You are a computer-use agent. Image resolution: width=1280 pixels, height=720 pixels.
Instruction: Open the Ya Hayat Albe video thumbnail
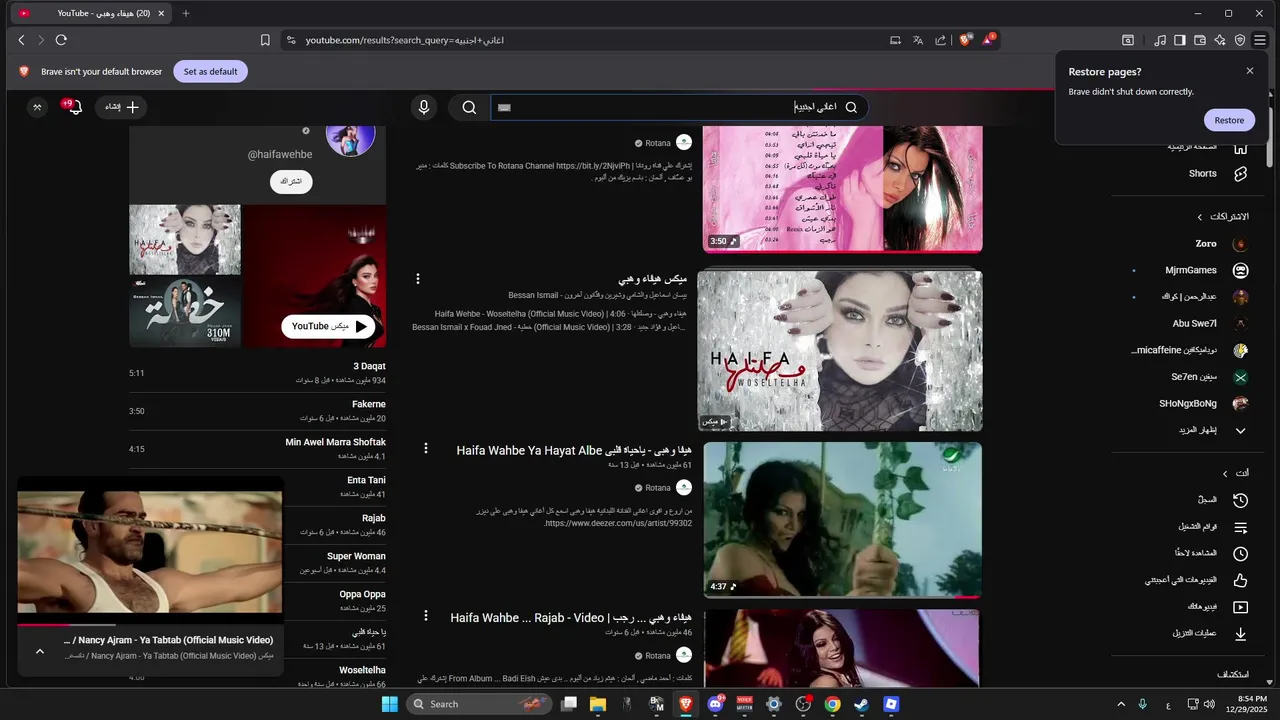pos(843,520)
